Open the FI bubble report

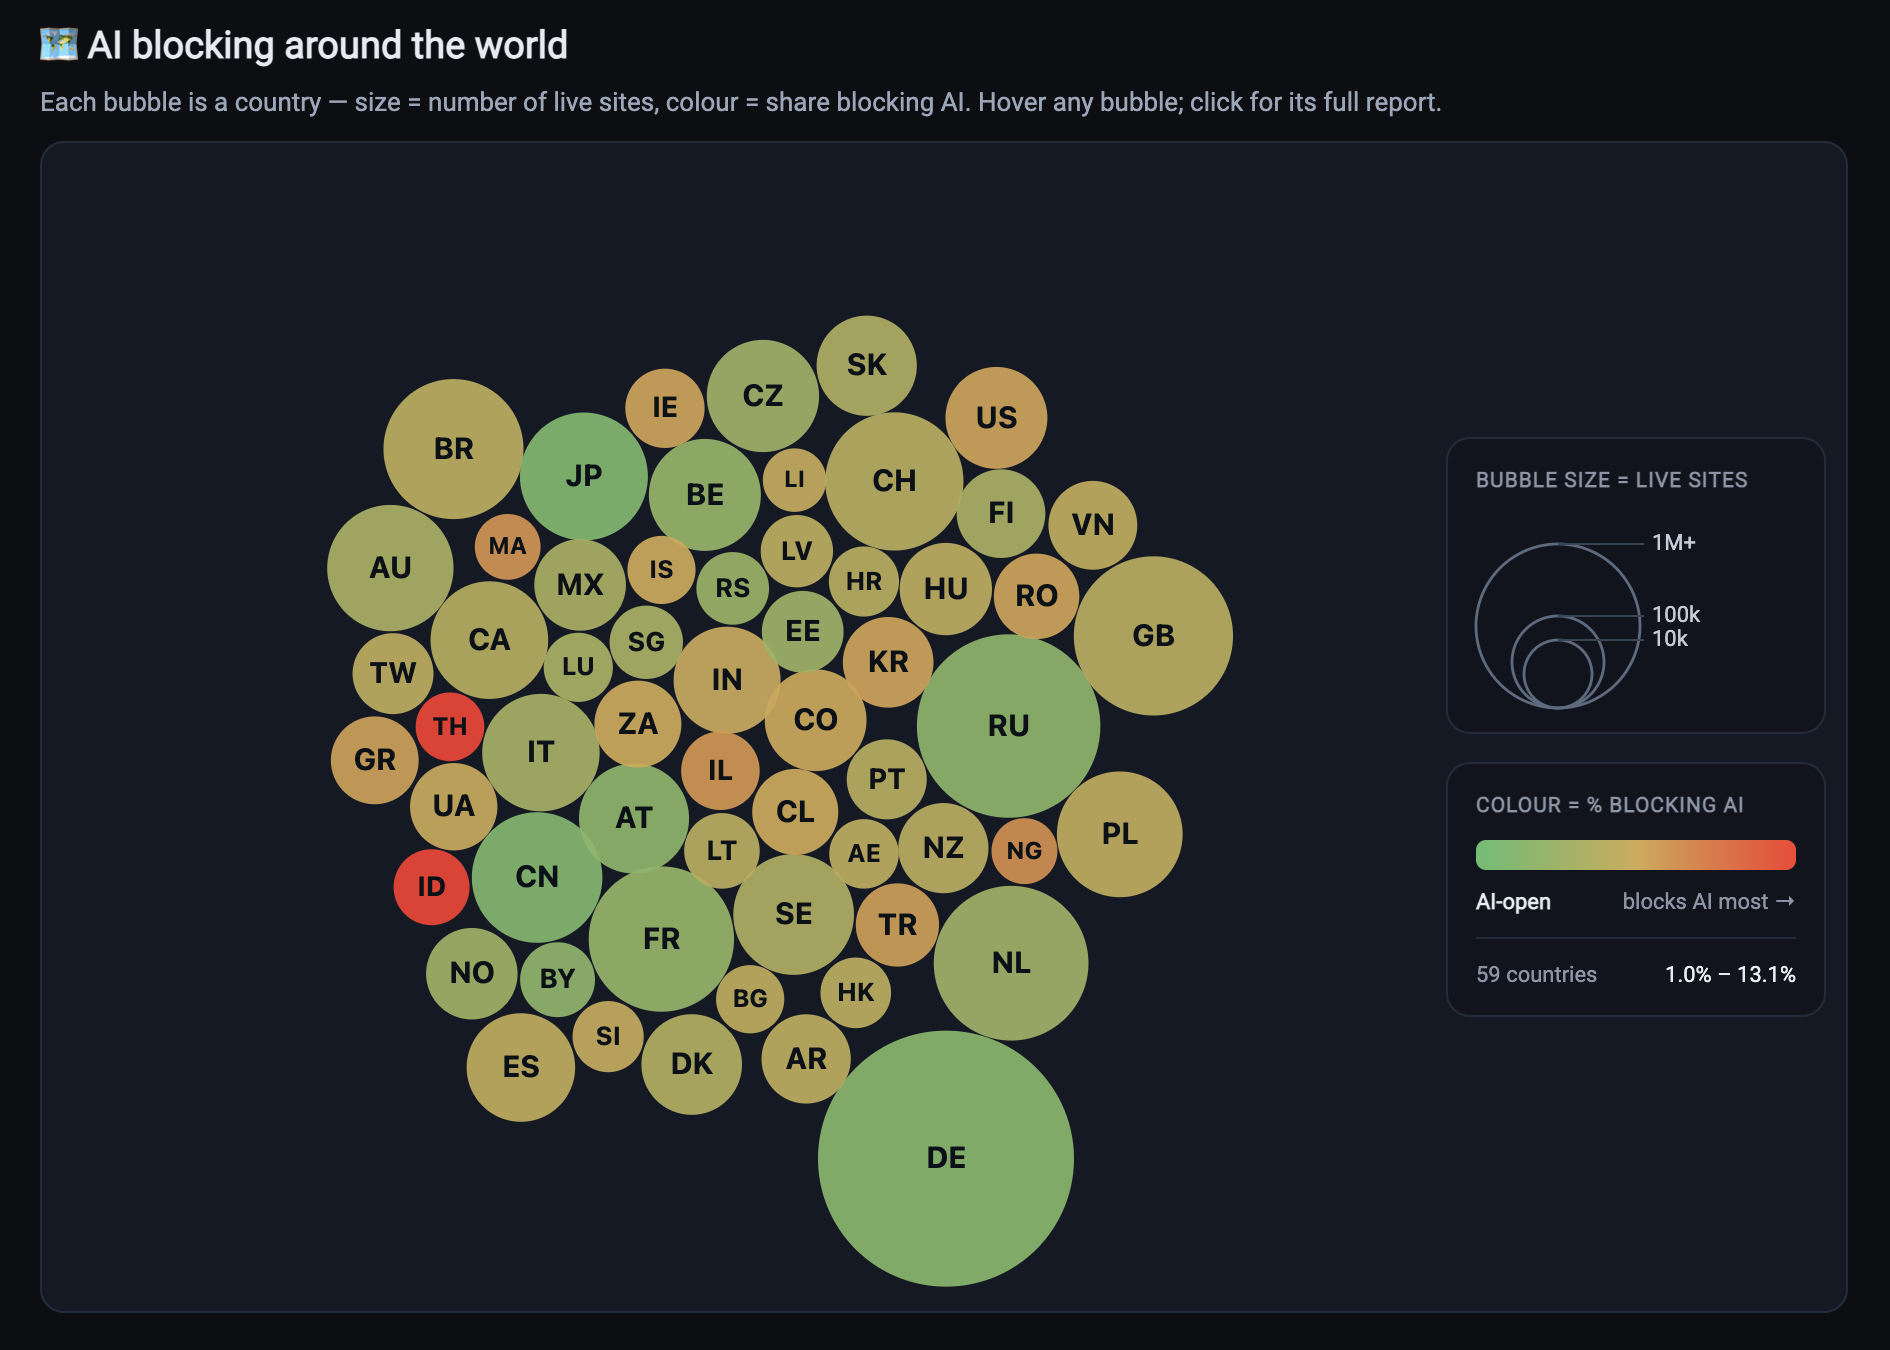click(1001, 513)
